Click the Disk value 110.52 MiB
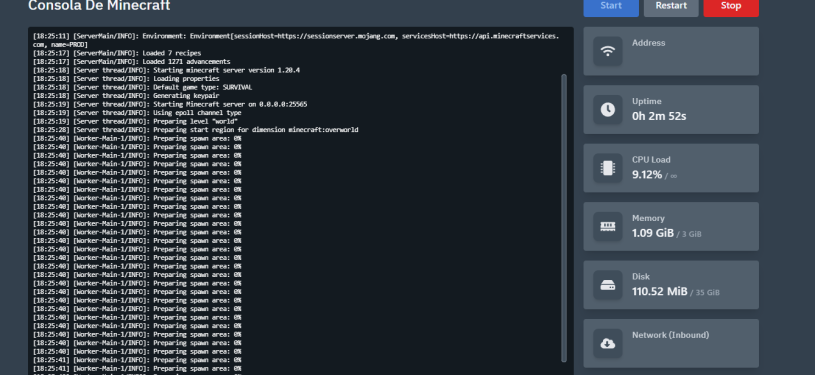 pos(660,291)
